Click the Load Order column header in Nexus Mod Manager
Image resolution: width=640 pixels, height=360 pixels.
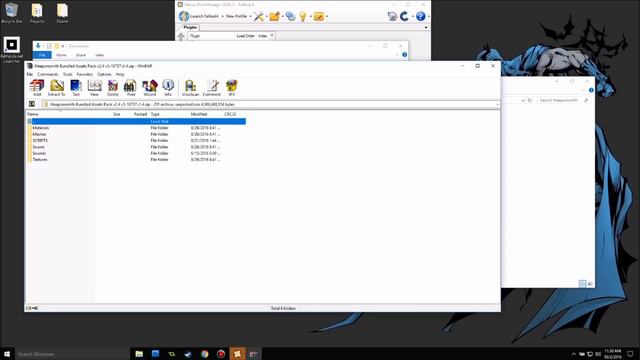coord(245,36)
